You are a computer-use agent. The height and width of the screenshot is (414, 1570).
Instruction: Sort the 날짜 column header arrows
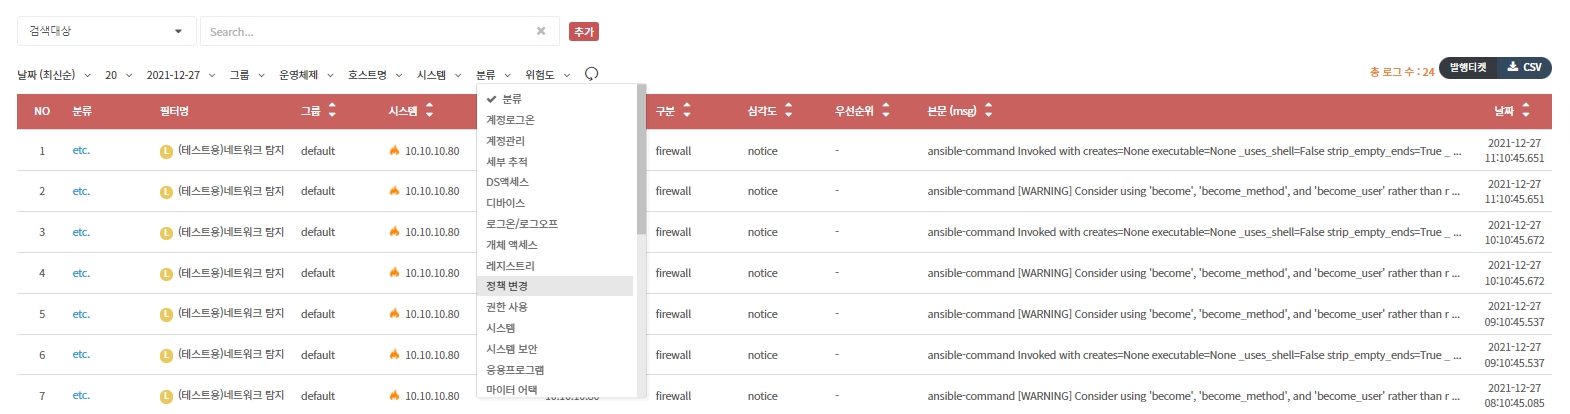pyautogui.click(x=1525, y=111)
